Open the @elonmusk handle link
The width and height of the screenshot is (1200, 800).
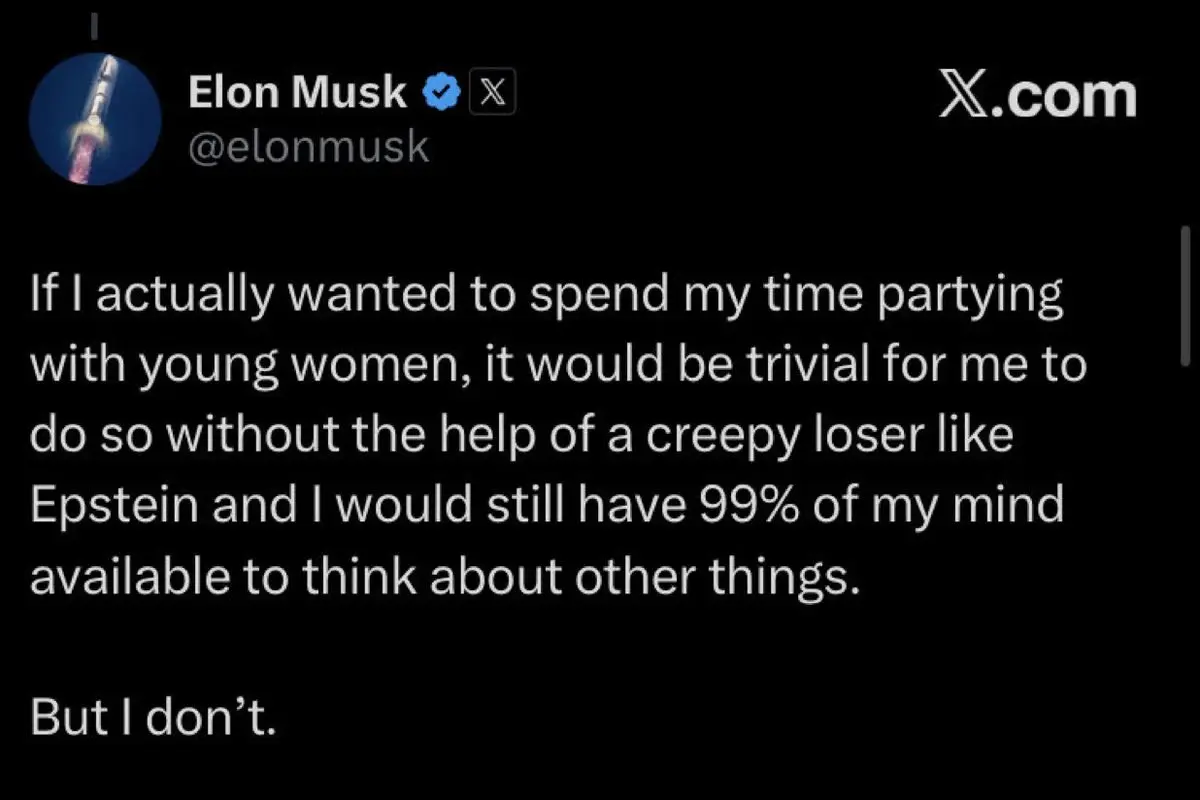(308, 147)
